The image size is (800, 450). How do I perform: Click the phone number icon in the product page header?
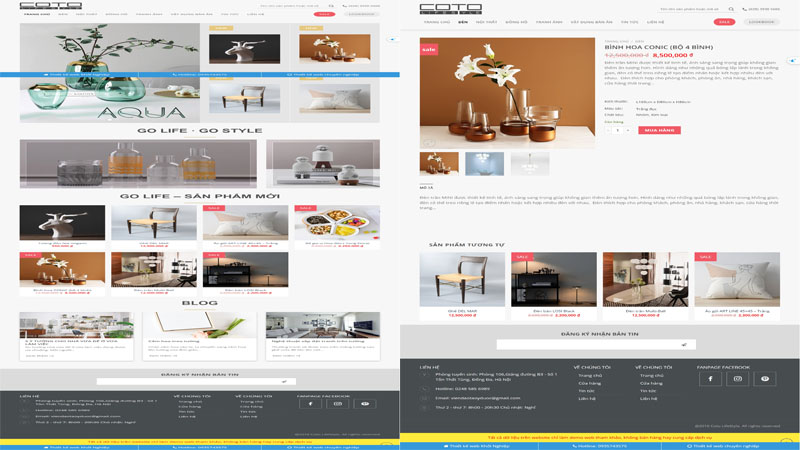(x=744, y=9)
